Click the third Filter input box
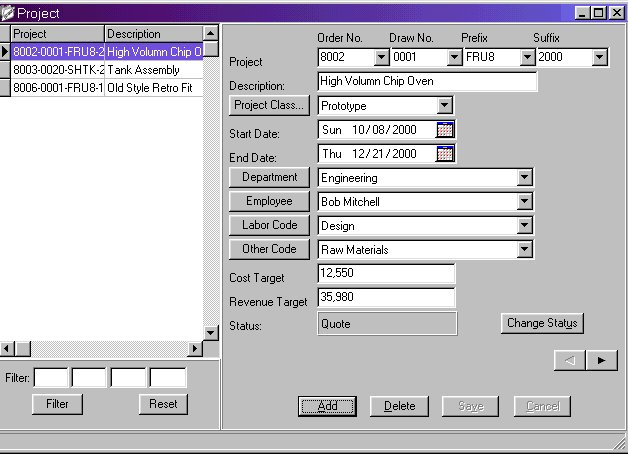 [128, 377]
